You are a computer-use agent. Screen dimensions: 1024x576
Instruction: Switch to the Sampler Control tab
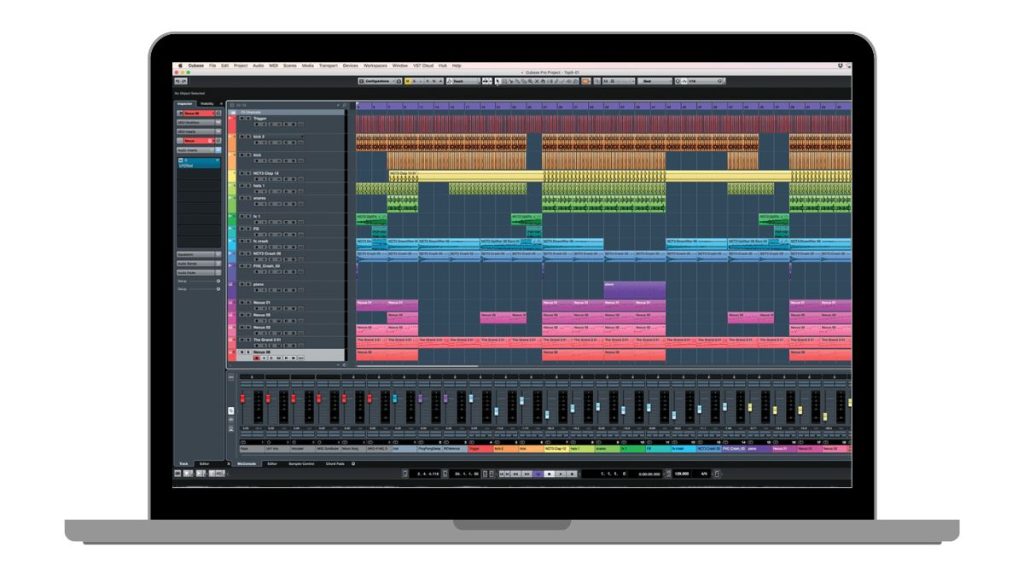301,464
